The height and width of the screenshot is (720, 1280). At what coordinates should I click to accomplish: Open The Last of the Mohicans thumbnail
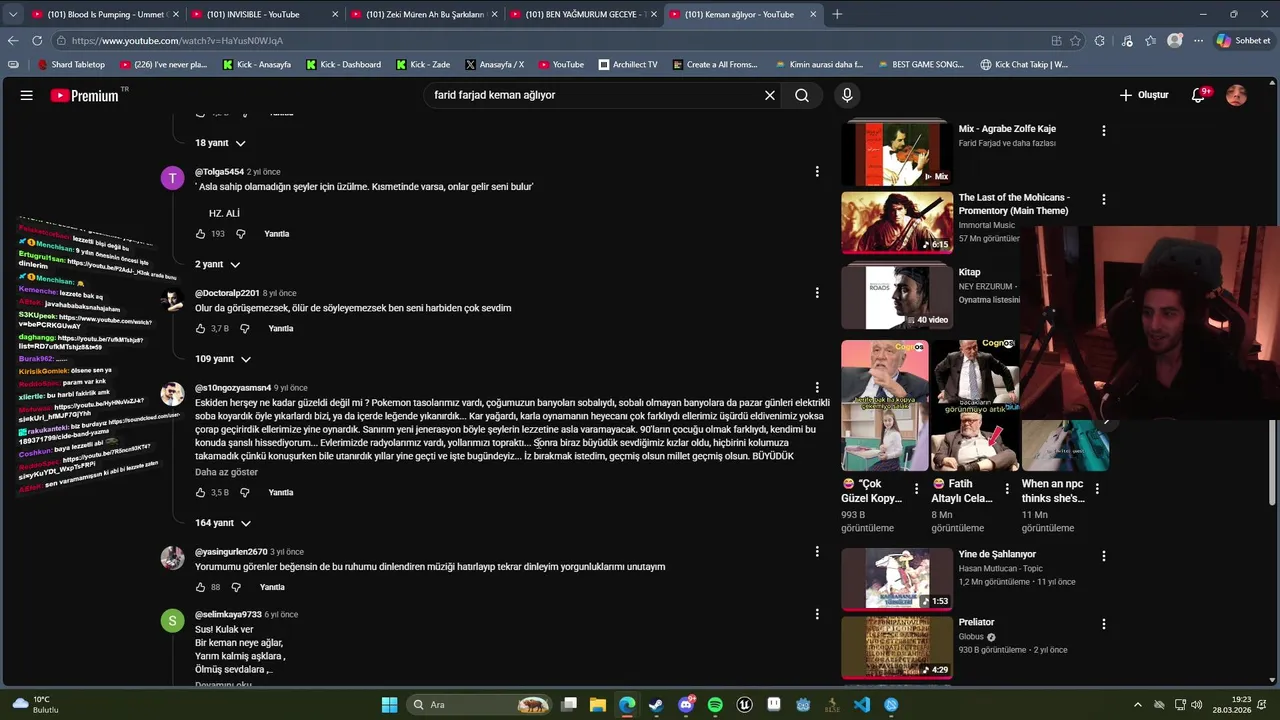[x=897, y=222]
